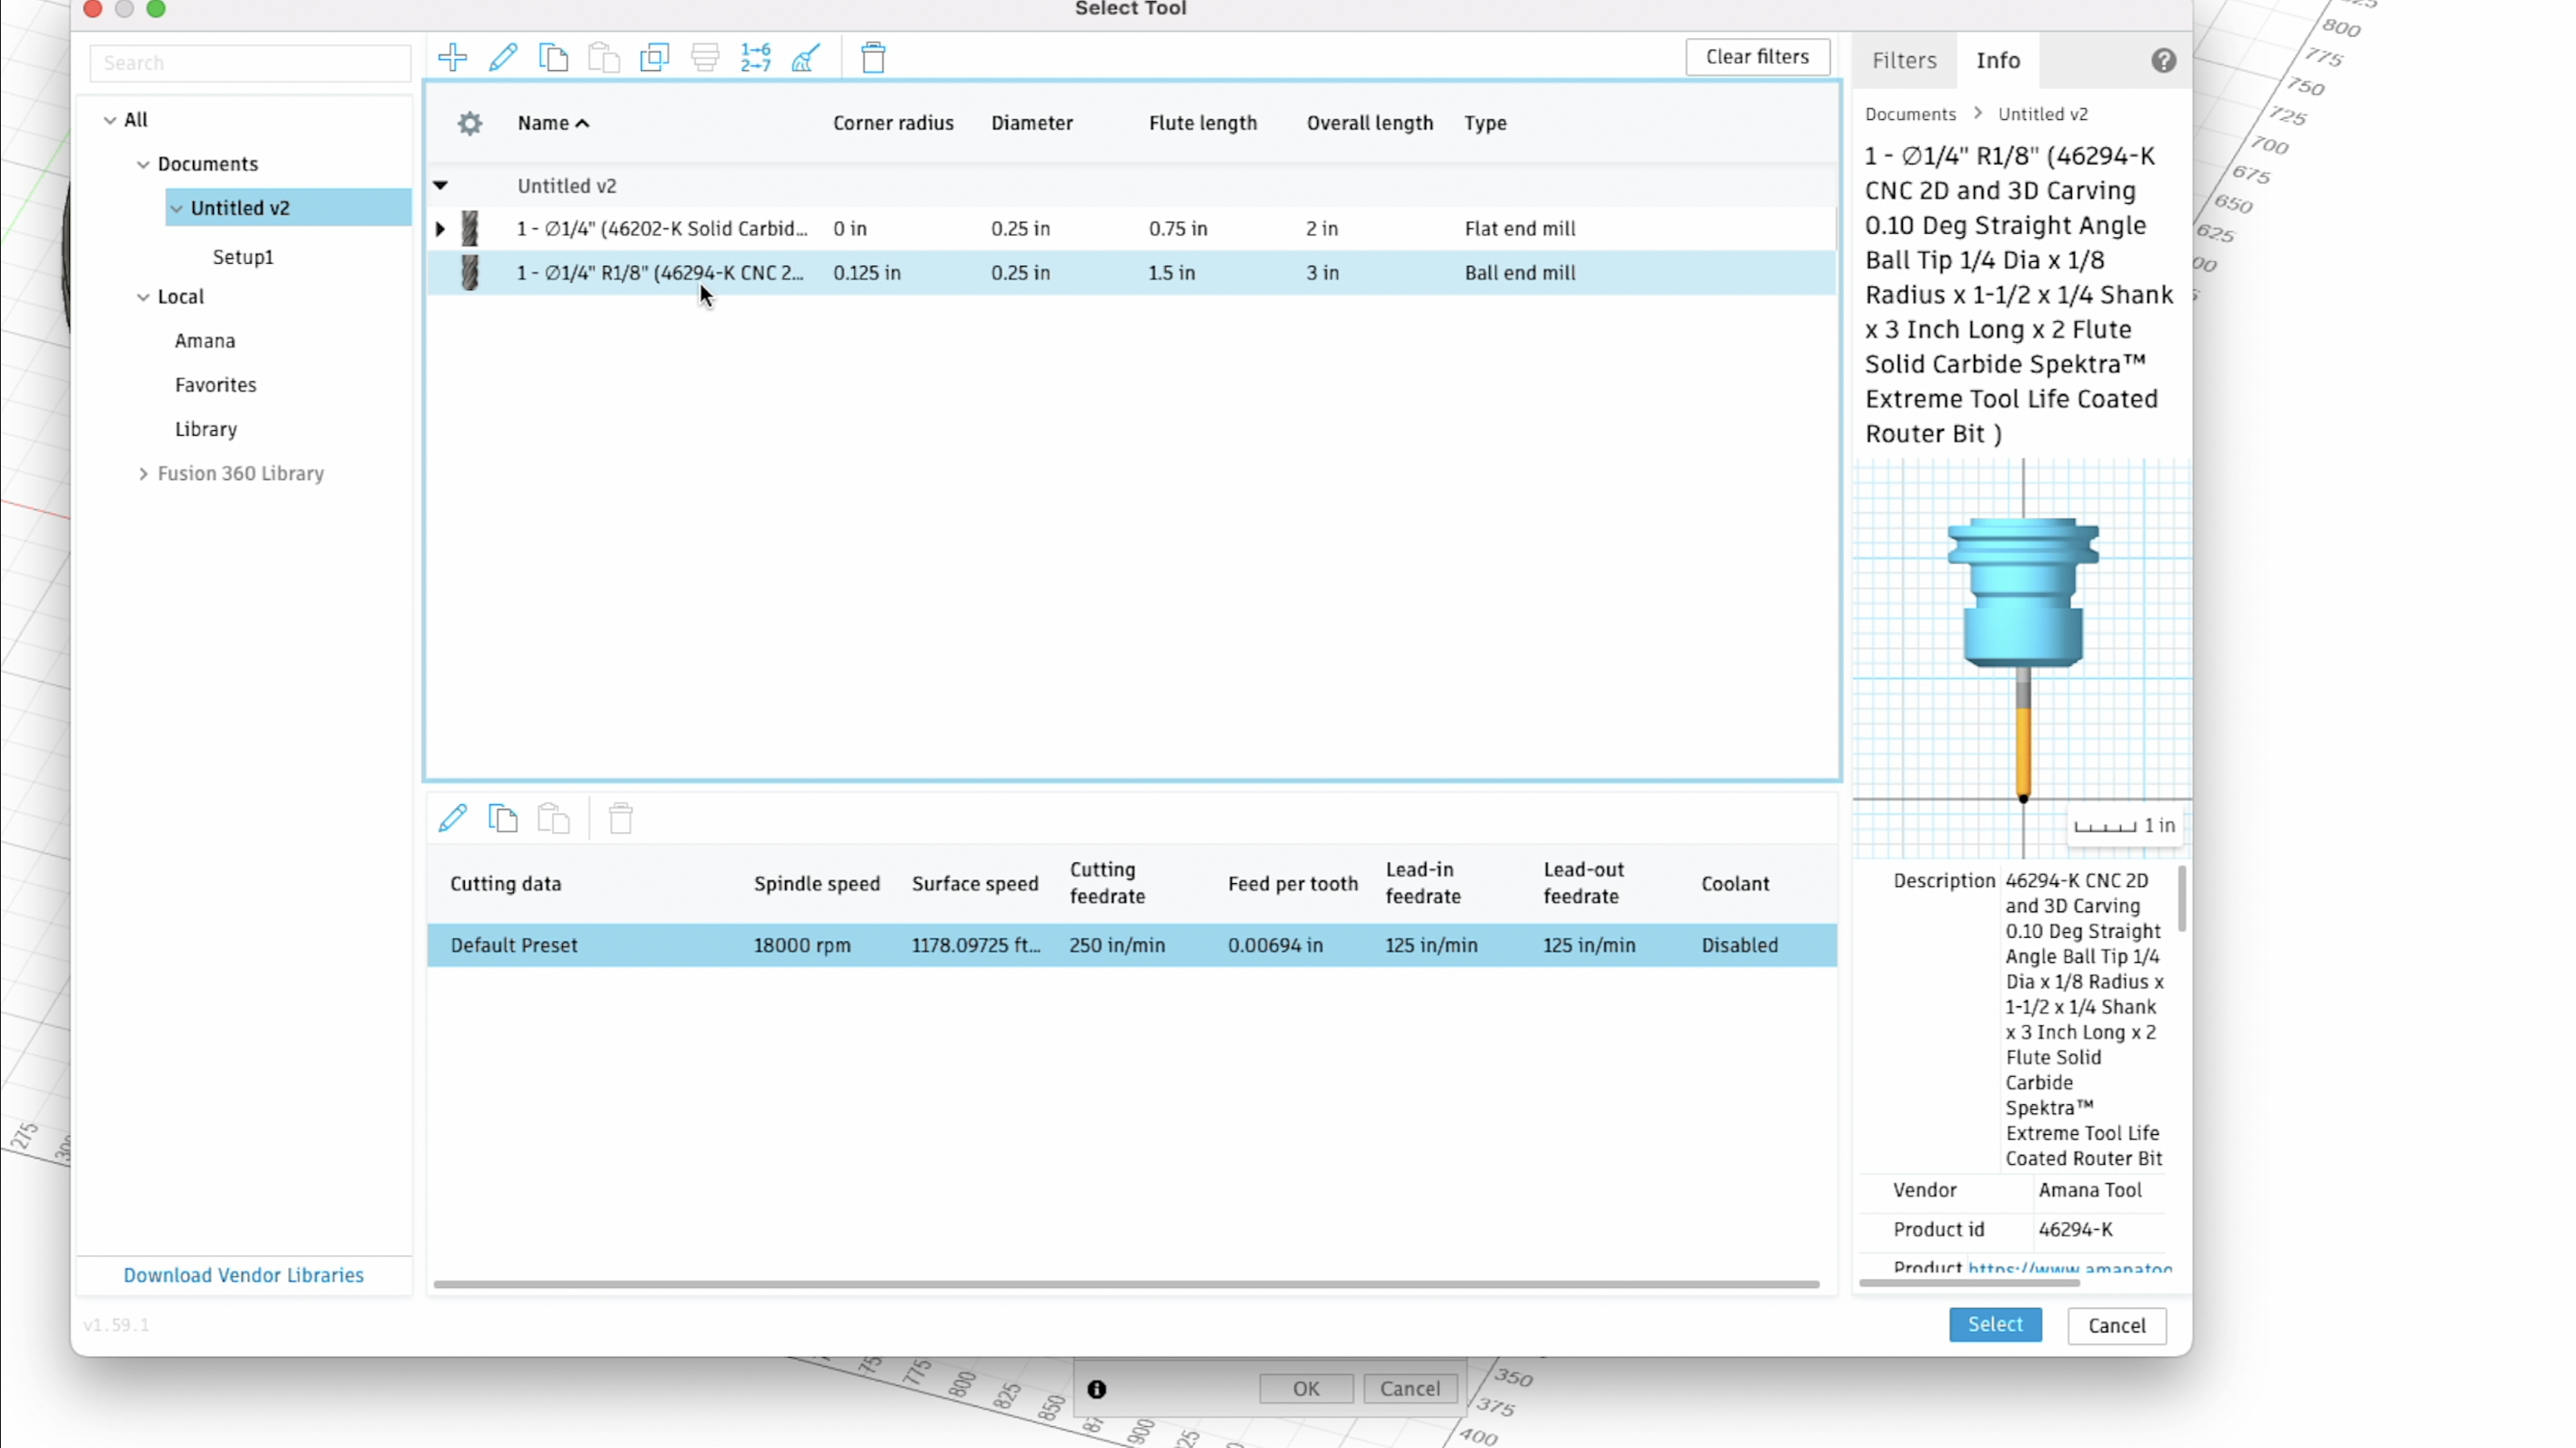Click the copy tool icon in top toolbar
2576x1448 pixels.
tap(553, 58)
